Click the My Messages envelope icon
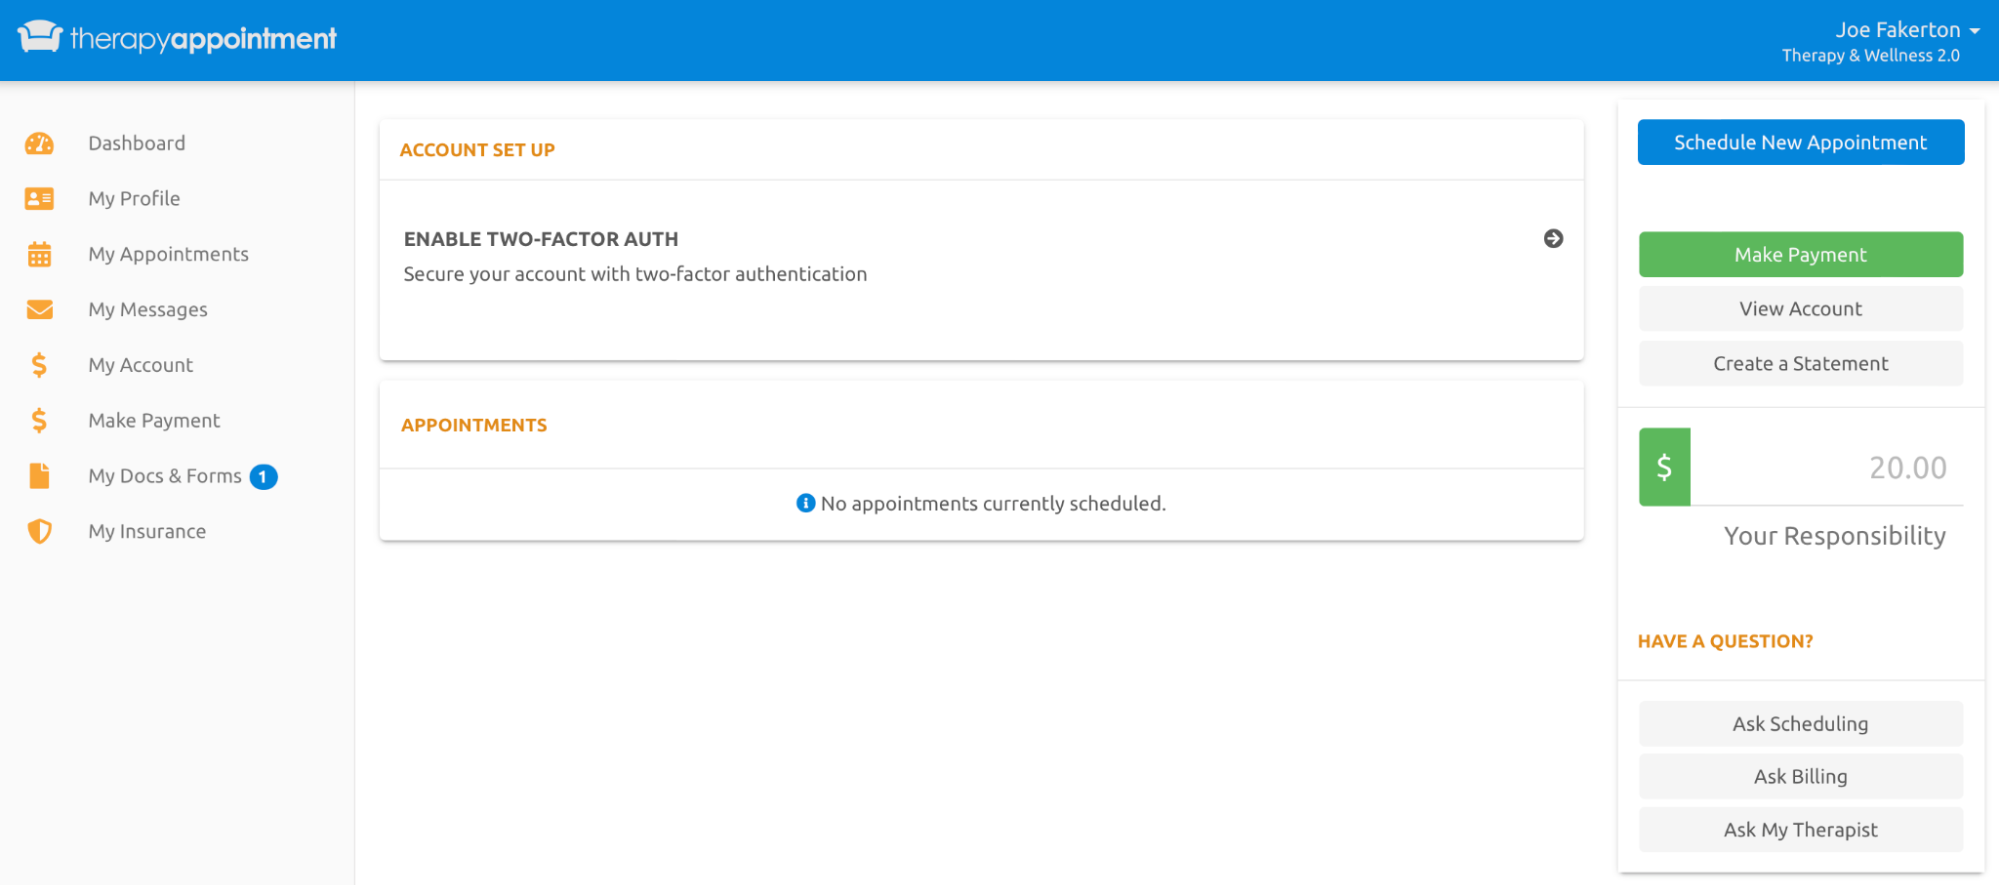Viewport: 1999px width, 886px height. (39, 309)
